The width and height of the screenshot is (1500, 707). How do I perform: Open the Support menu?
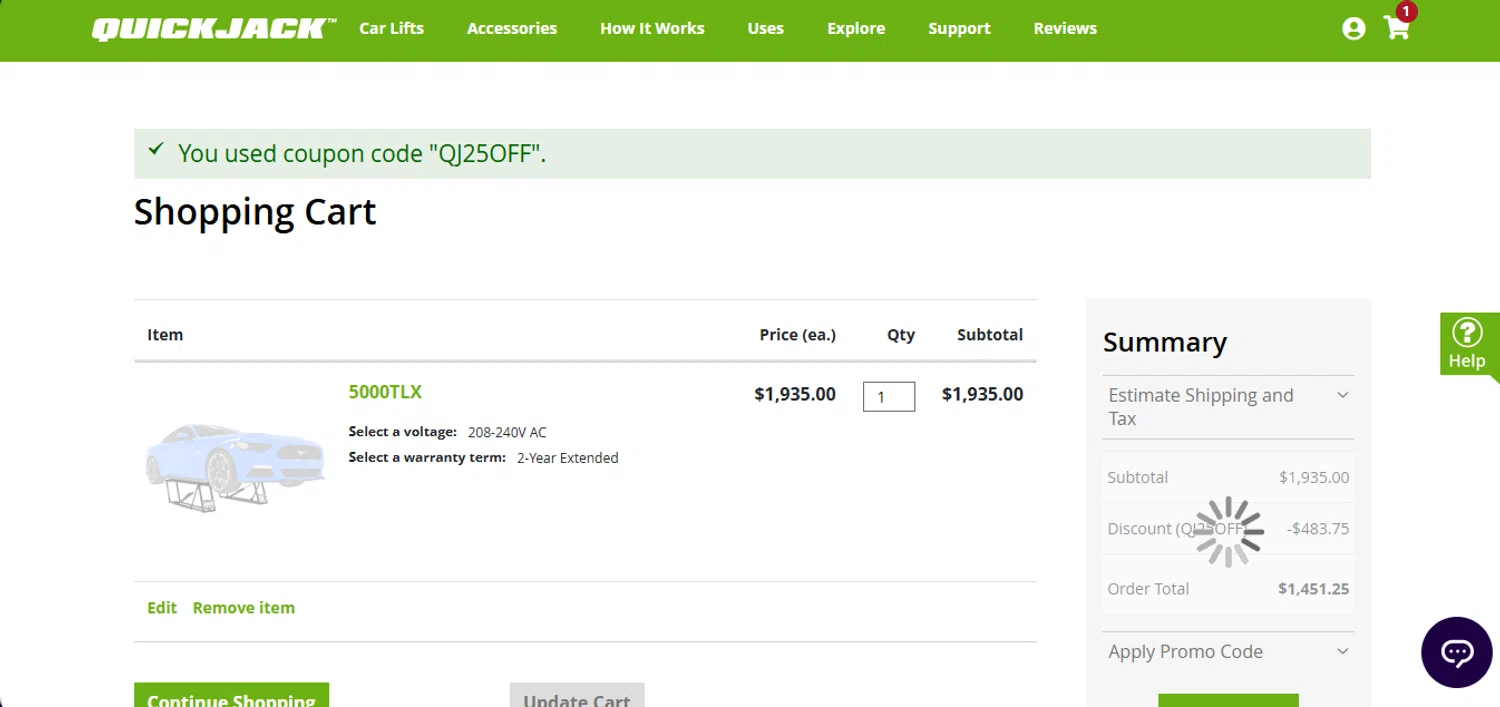click(959, 29)
